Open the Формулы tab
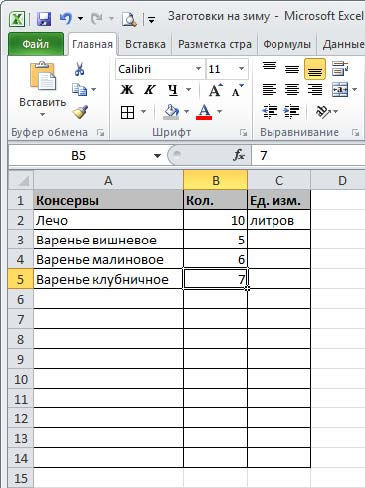Screen dimensions: 365x488 (287, 44)
